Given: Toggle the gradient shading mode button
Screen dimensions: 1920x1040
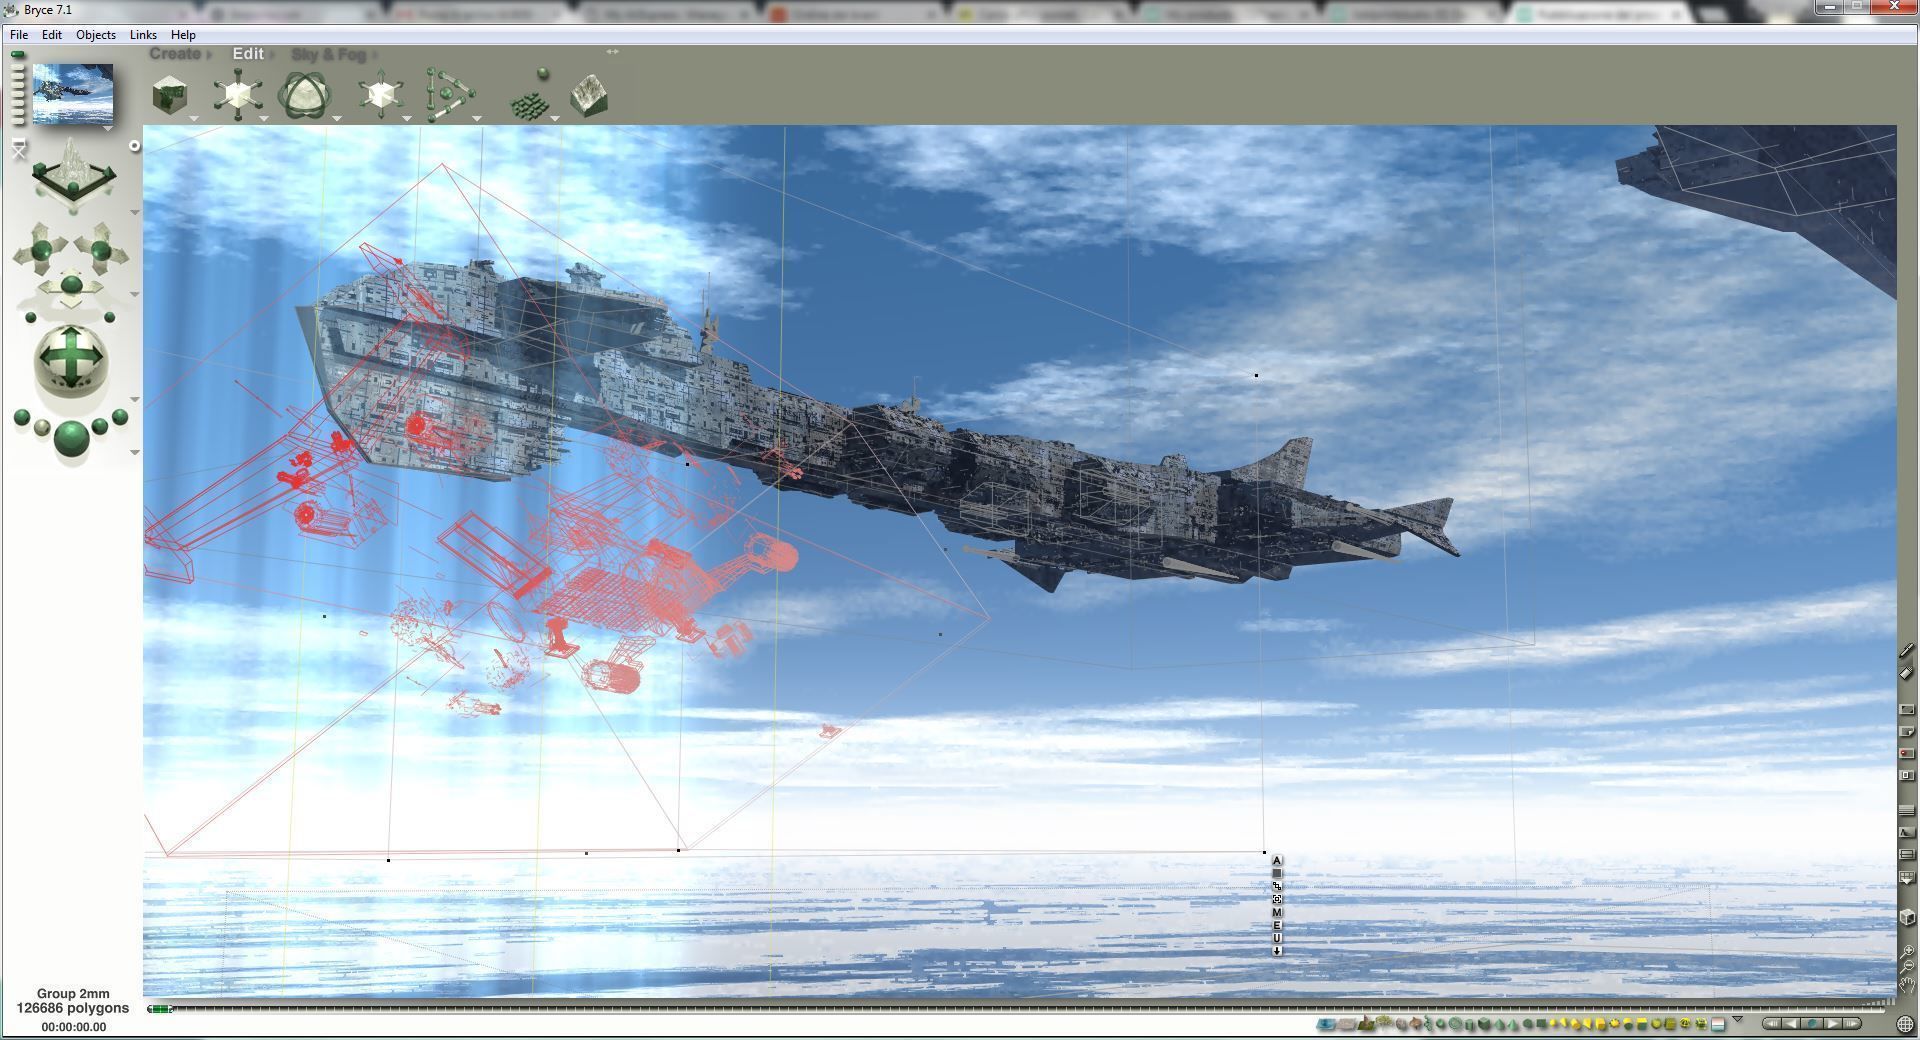Looking at the screenshot, I should tap(1907, 832).
